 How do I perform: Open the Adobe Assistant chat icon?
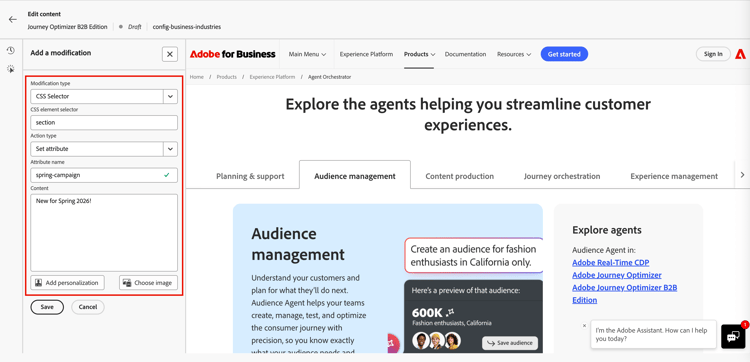(733, 337)
